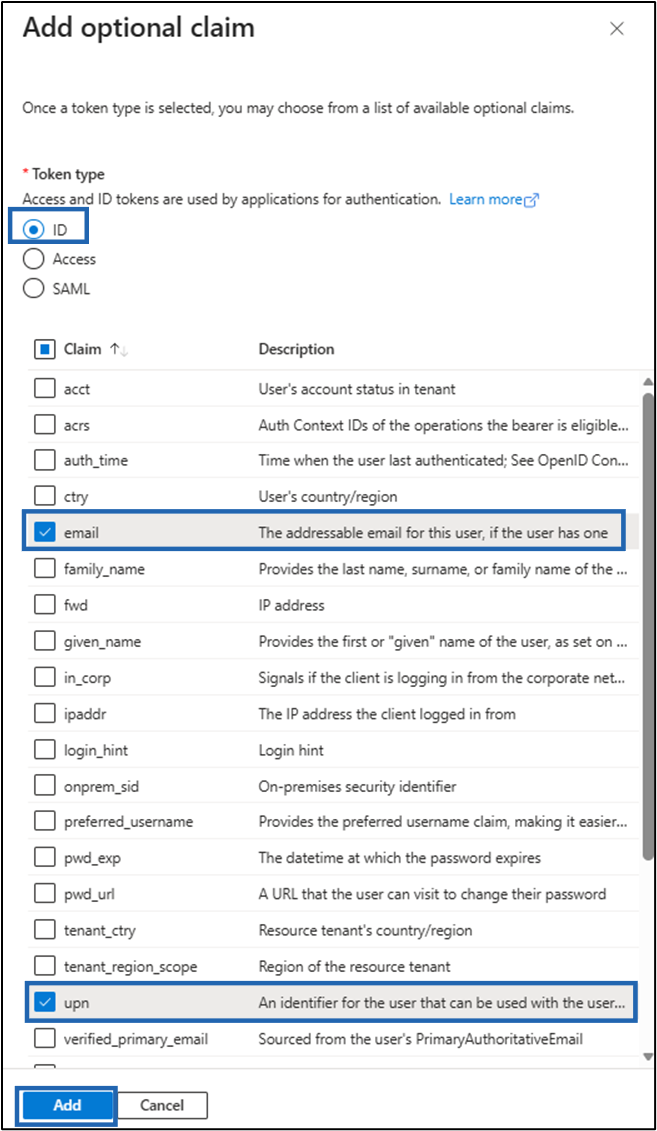The width and height of the screenshot is (657, 1131).
Task: Click the pwd_url description about changing password
Action: [x=433, y=894]
